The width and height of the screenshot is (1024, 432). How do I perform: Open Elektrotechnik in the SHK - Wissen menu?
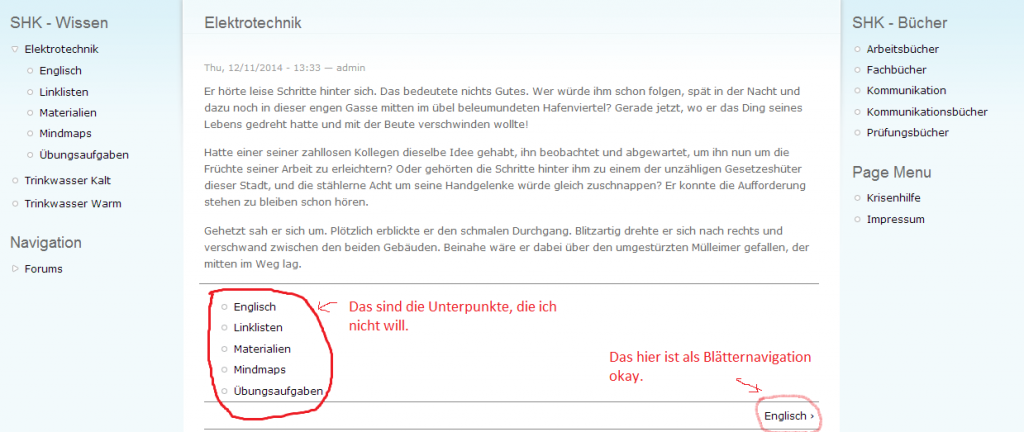61,49
